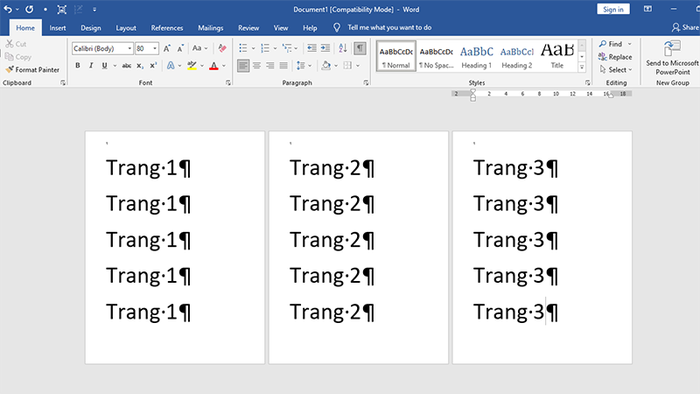Click the Format Painter tool
Viewport: 700px width, 394px height.
pos(32,70)
